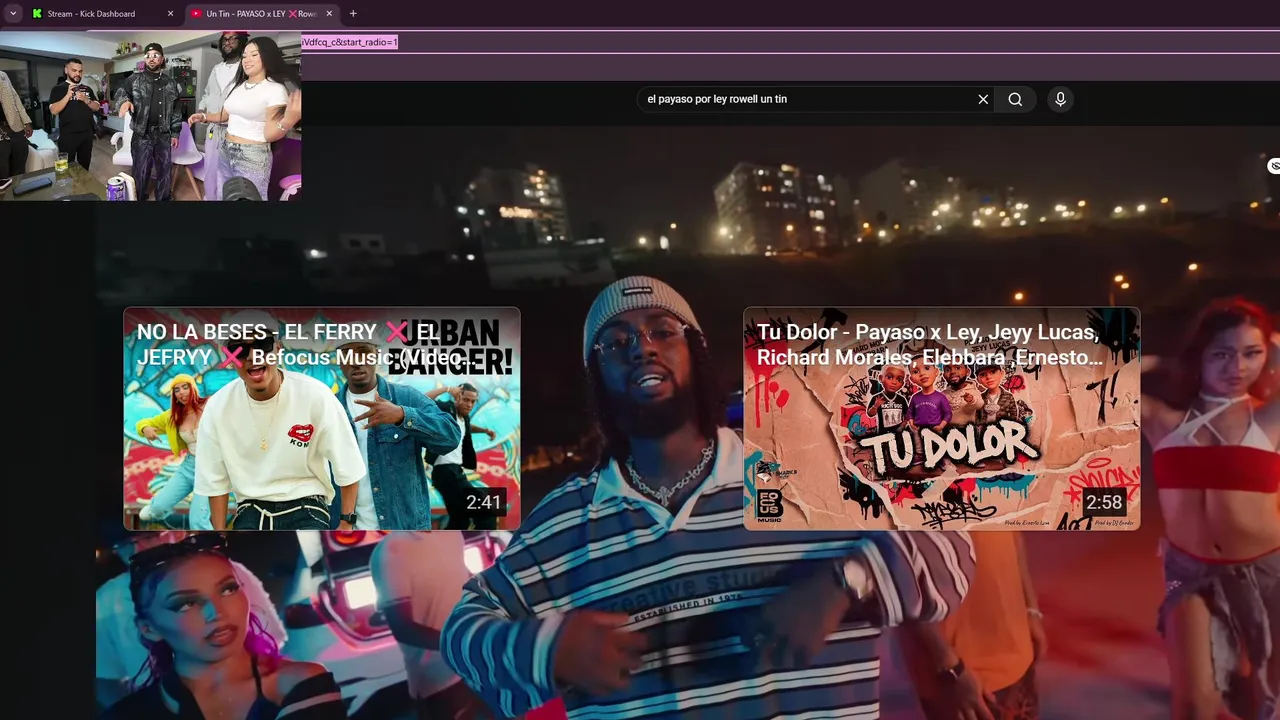The width and height of the screenshot is (1280, 720).
Task: Click the Kick favicon on first tab
Action: tap(37, 14)
